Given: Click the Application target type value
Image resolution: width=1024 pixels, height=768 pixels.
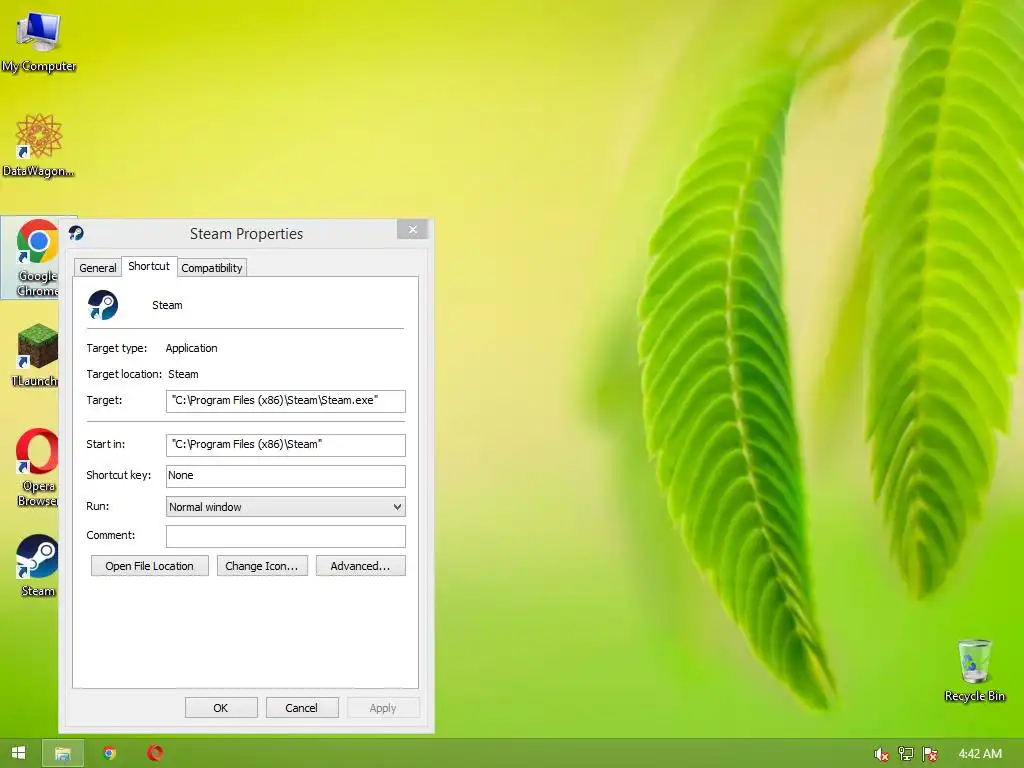Looking at the screenshot, I should tap(191, 348).
